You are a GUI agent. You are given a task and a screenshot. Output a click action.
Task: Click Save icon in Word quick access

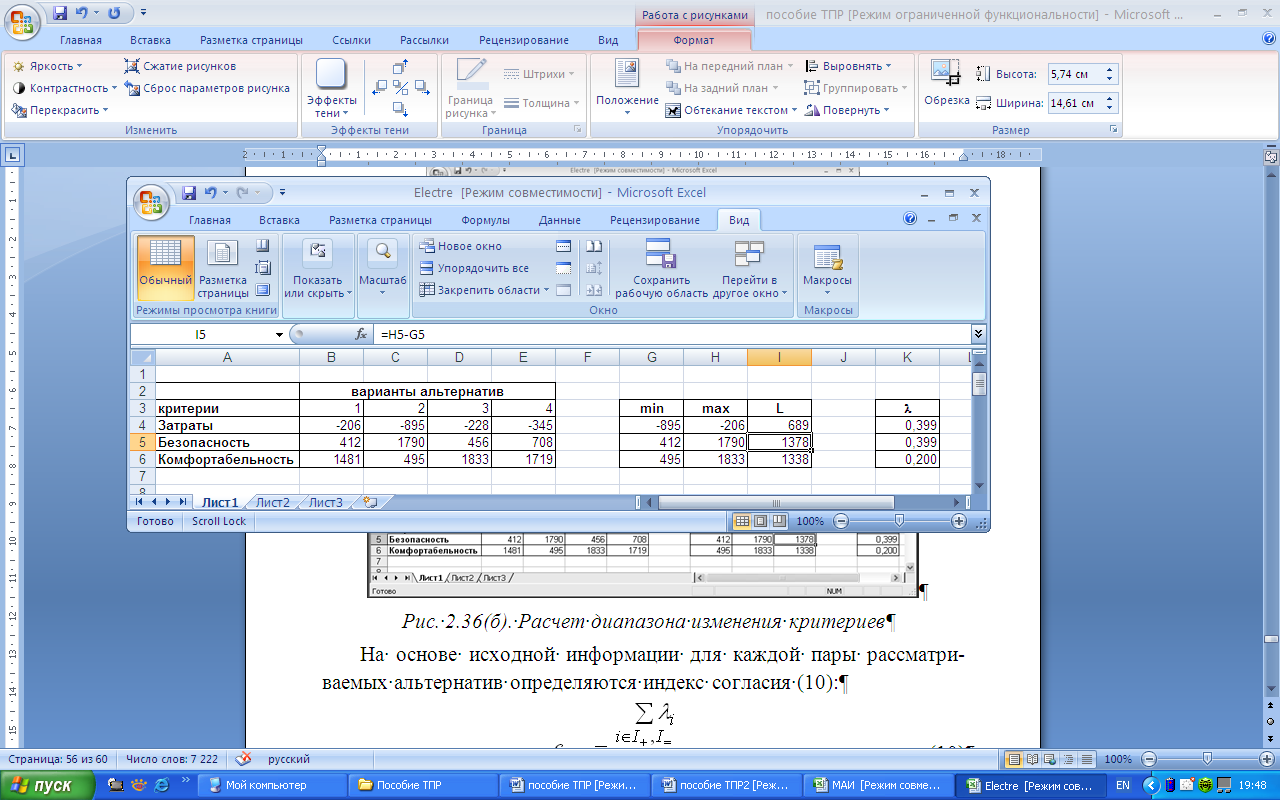coord(60,13)
